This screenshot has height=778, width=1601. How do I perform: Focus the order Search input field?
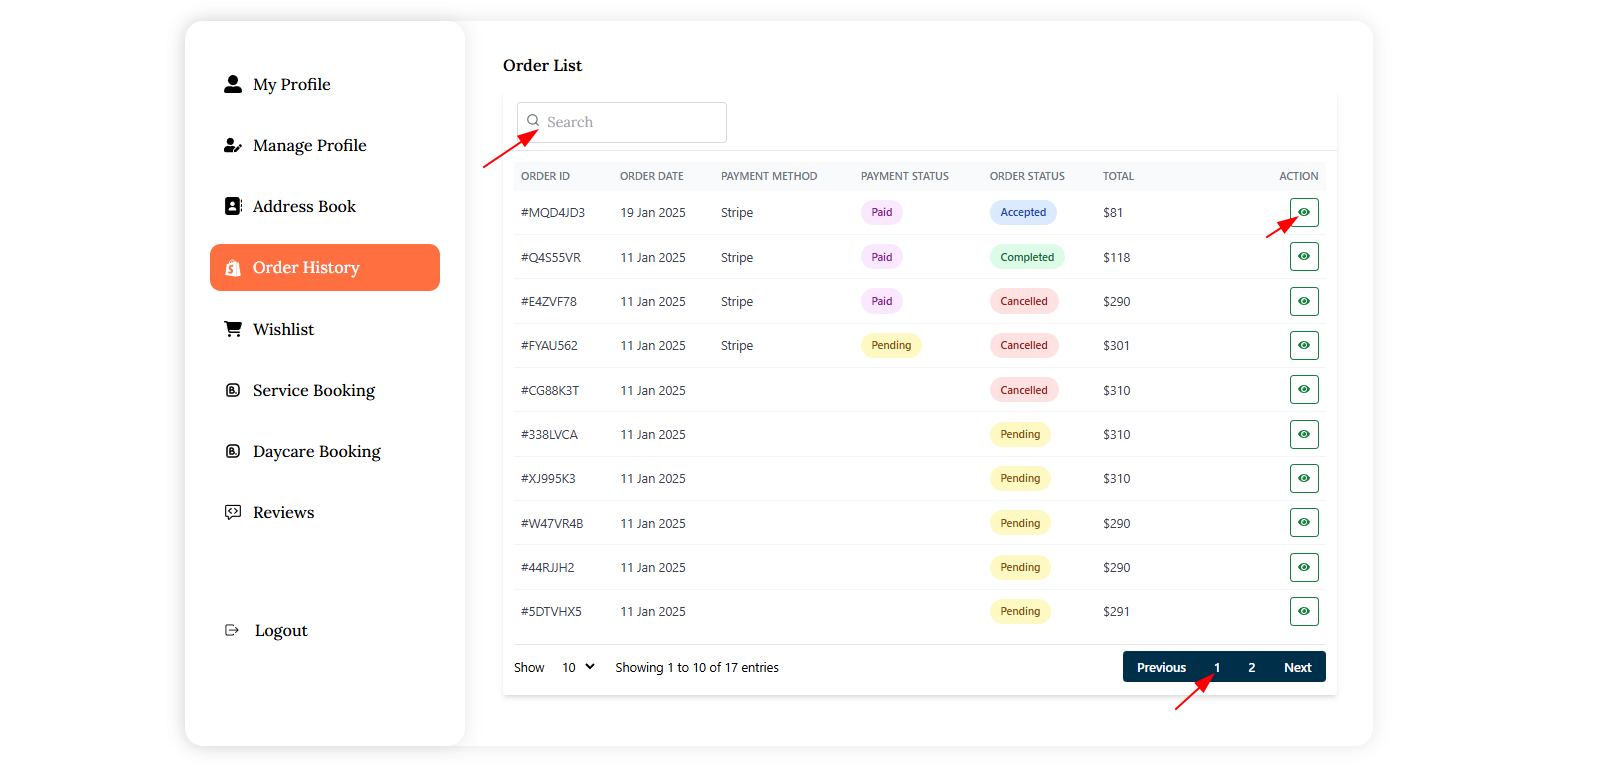(630, 122)
